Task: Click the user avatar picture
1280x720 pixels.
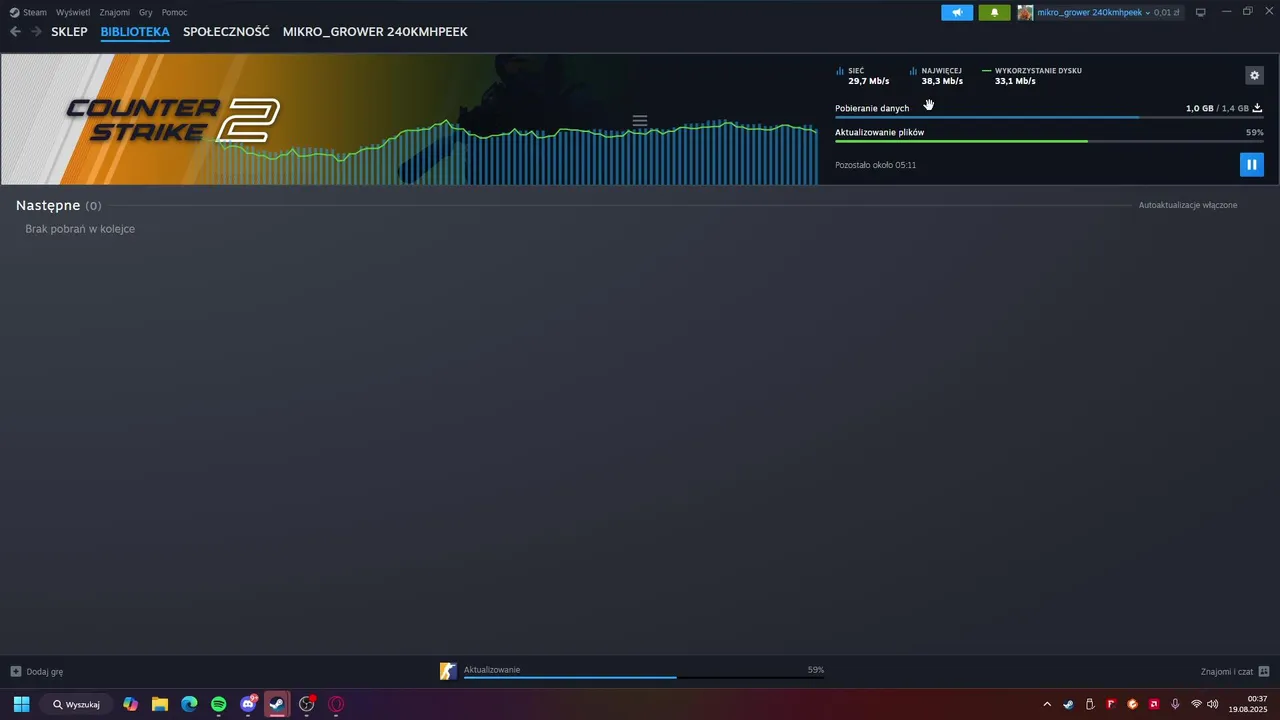Action: click(1025, 12)
